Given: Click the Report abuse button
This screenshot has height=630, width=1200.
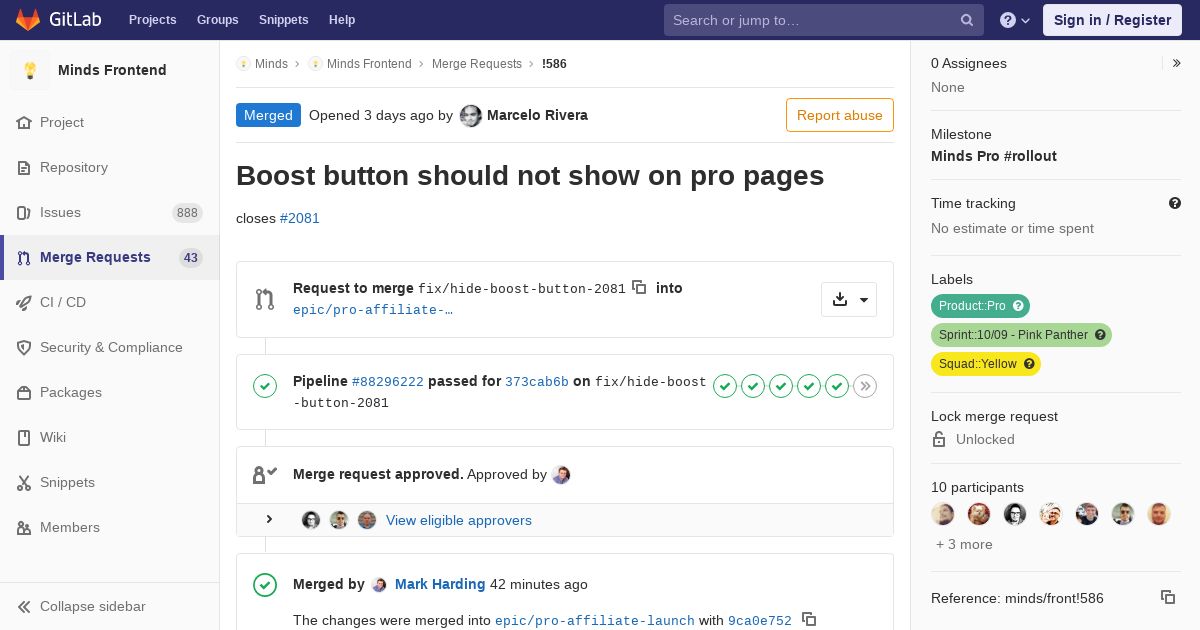Looking at the screenshot, I should 839,115.
